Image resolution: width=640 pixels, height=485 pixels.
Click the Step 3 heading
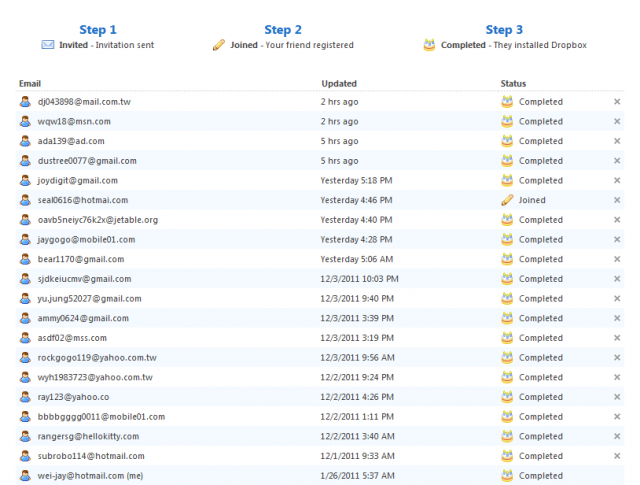pos(504,30)
